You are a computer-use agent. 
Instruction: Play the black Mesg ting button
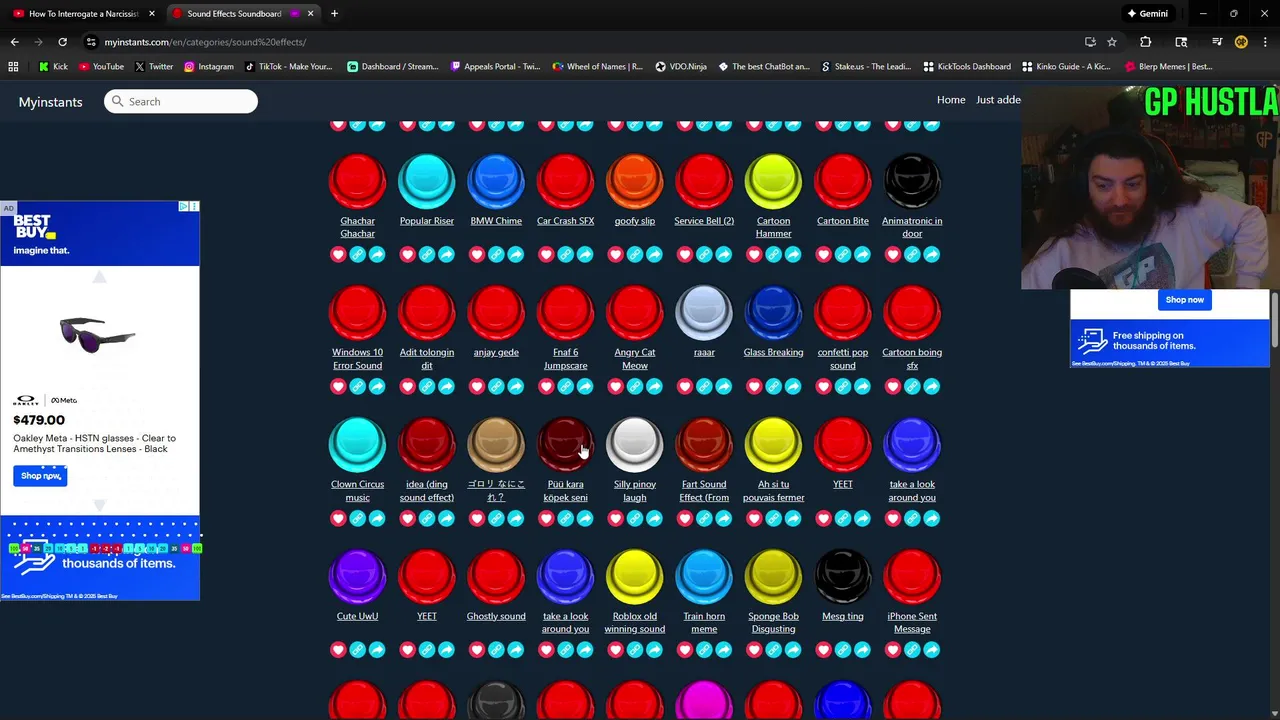coord(843,577)
